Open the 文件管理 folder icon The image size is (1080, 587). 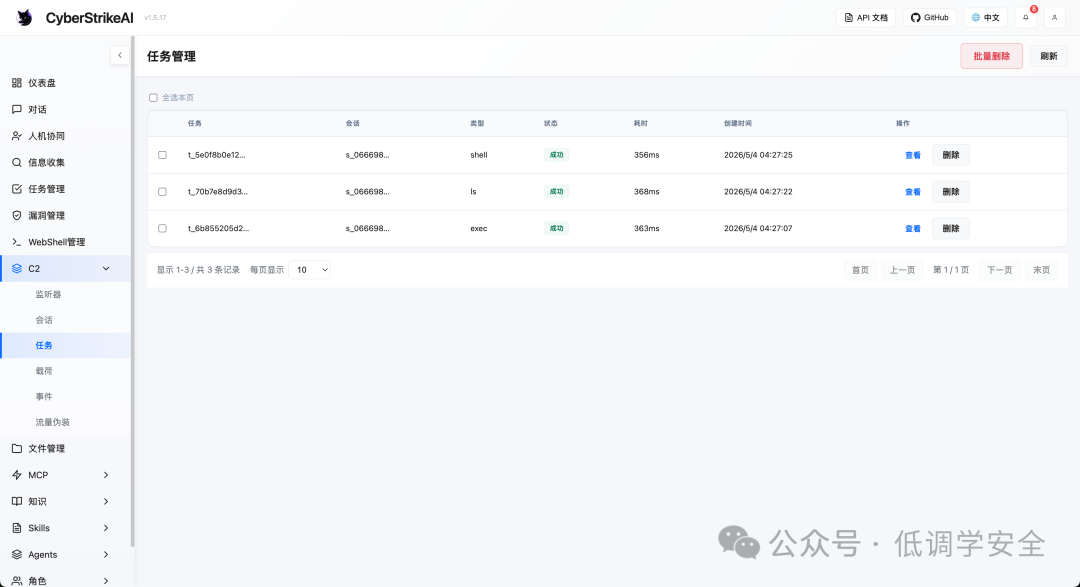(17, 449)
